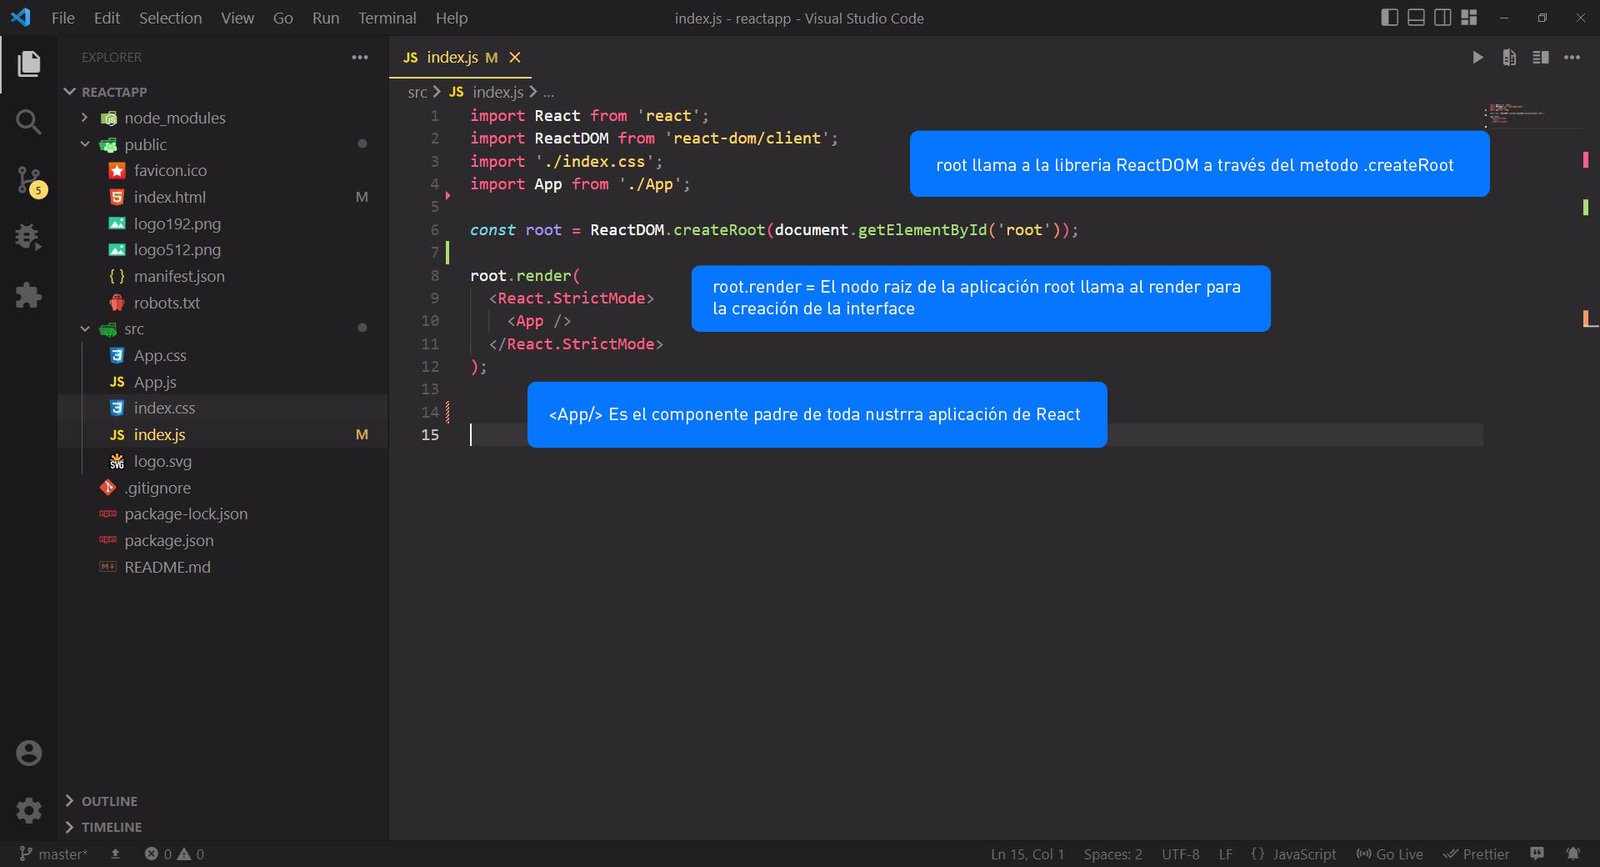Toggle the Secondary Side Bar layout icon

1442,18
